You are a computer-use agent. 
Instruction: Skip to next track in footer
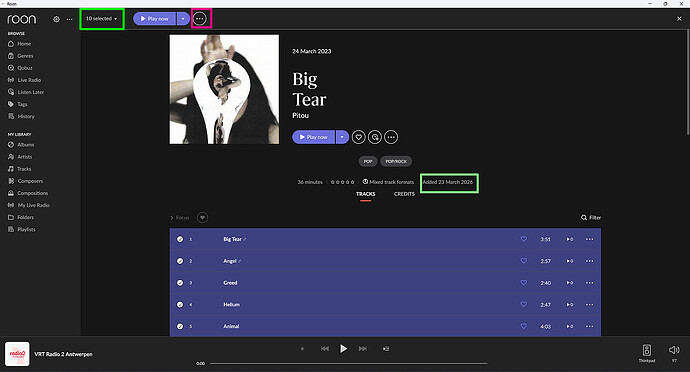click(363, 349)
